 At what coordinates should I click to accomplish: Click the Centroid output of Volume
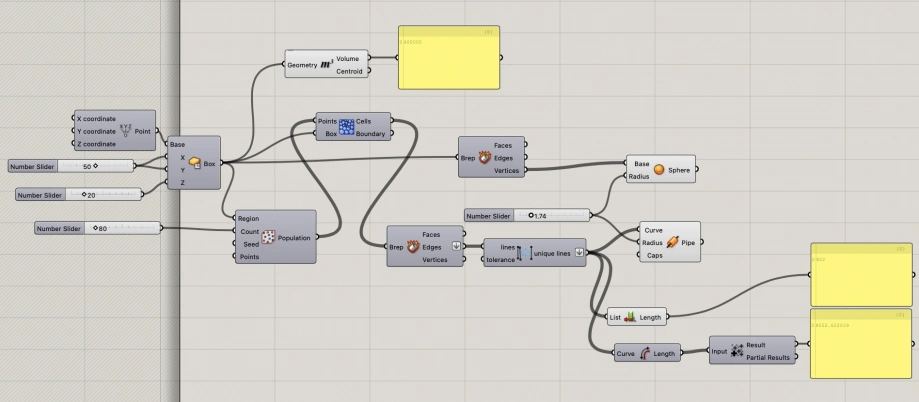(349, 71)
